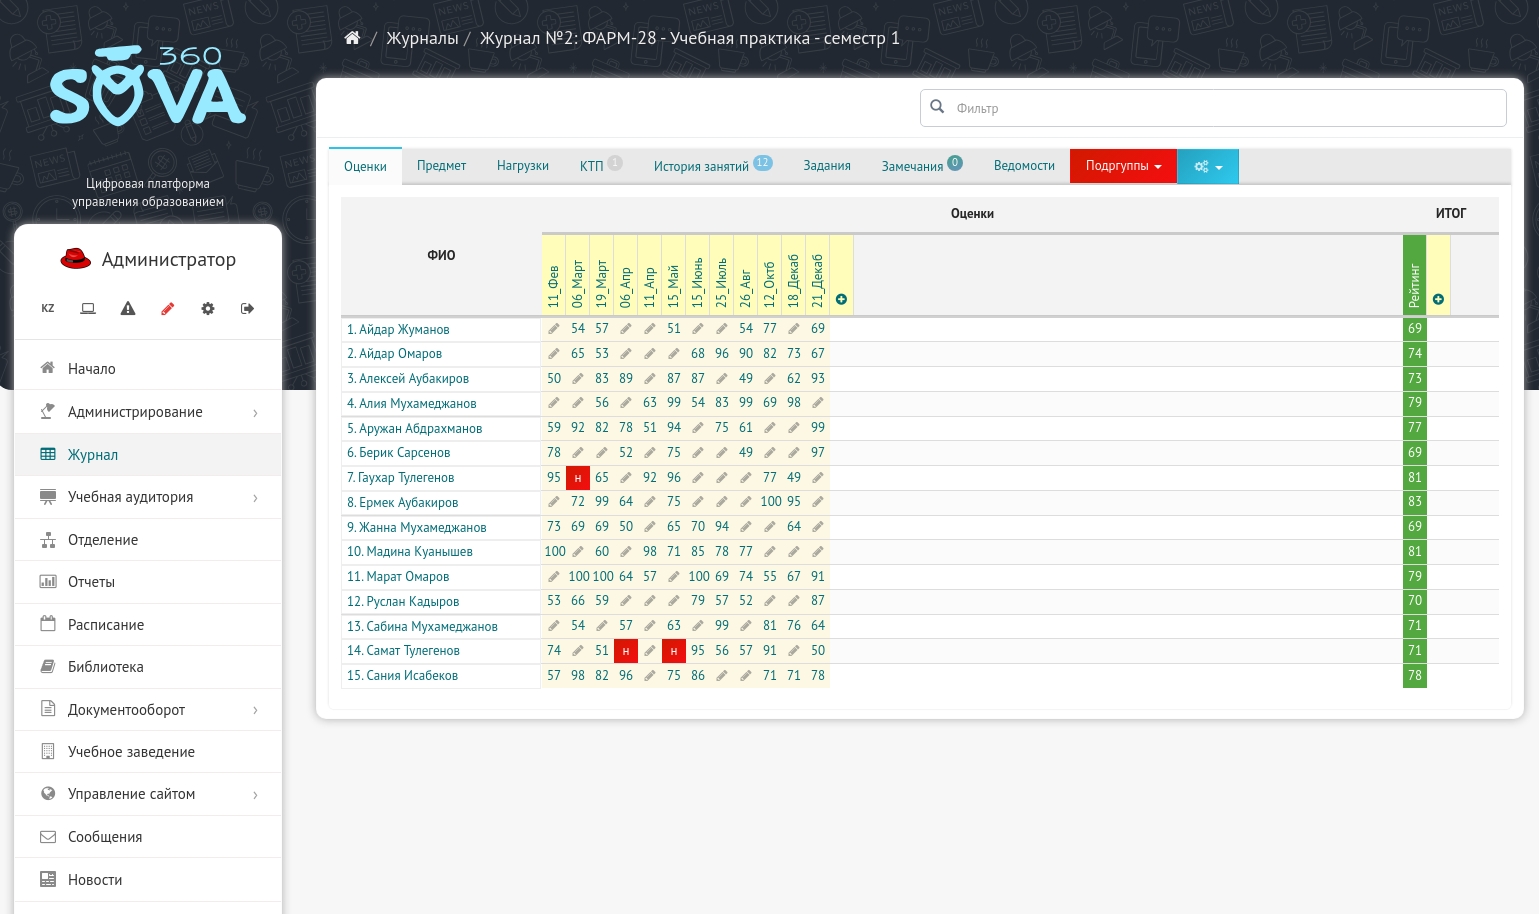Click the first red 'н' mark in Самат Тулегенов row
Image resolution: width=1539 pixels, height=914 pixels.
(x=626, y=651)
